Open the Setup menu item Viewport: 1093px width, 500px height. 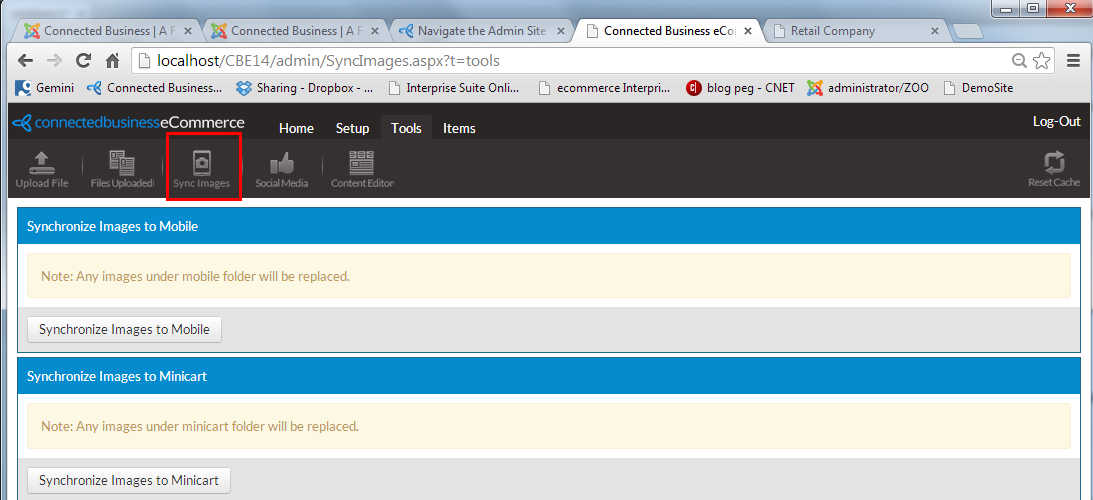(x=353, y=128)
